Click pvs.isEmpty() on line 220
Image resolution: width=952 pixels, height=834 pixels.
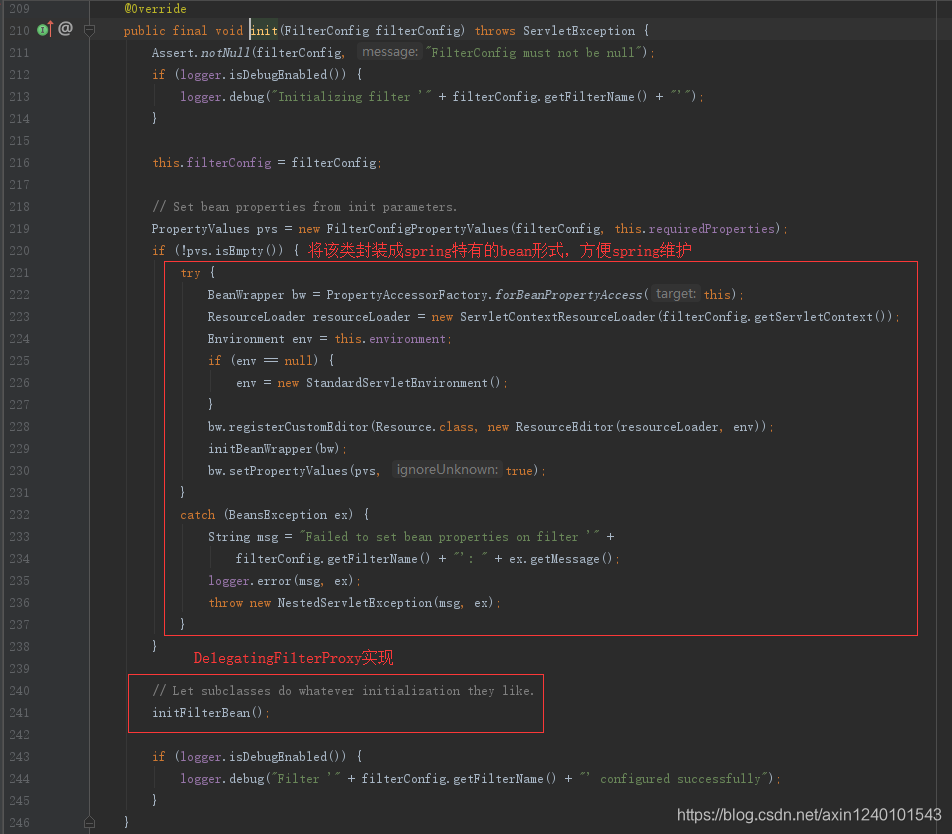pos(231,251)
